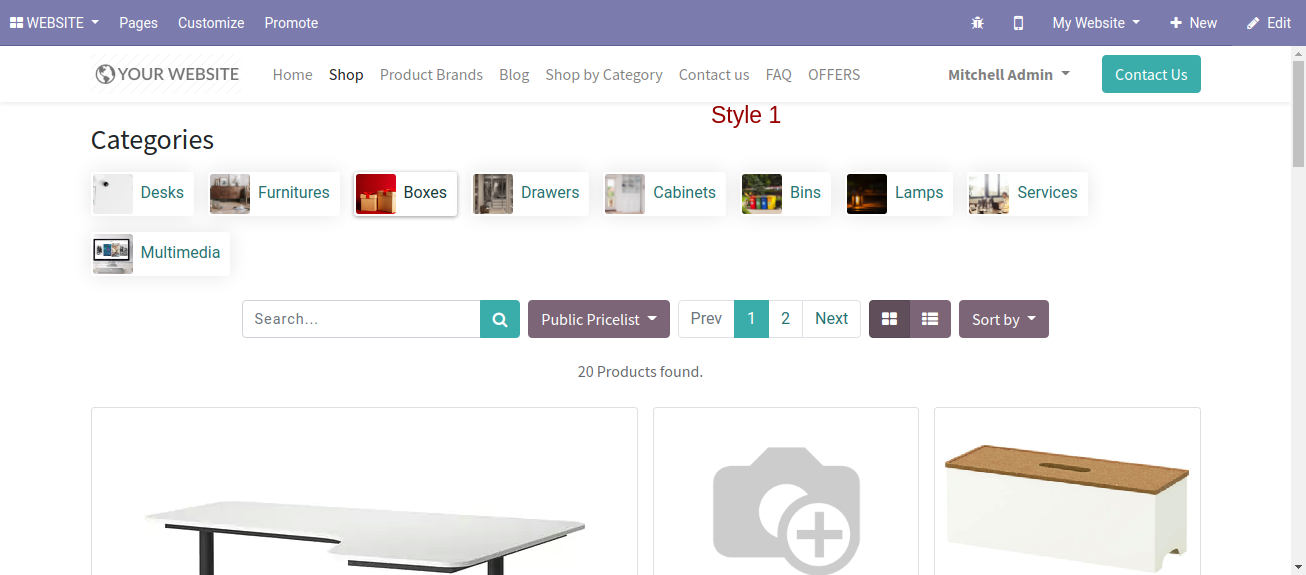1306x575 pixels.
Task: Select the Services category
Action: tap(1027, 193)
